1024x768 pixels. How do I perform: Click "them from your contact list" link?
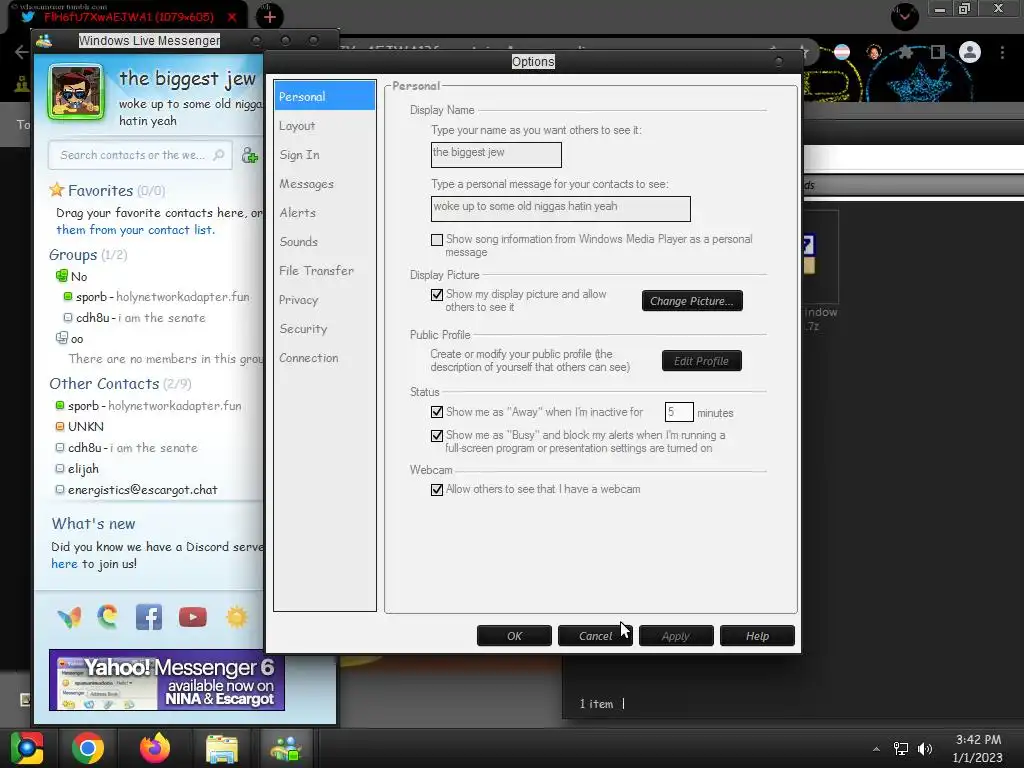pyautogui.click(x=135, y=230)
